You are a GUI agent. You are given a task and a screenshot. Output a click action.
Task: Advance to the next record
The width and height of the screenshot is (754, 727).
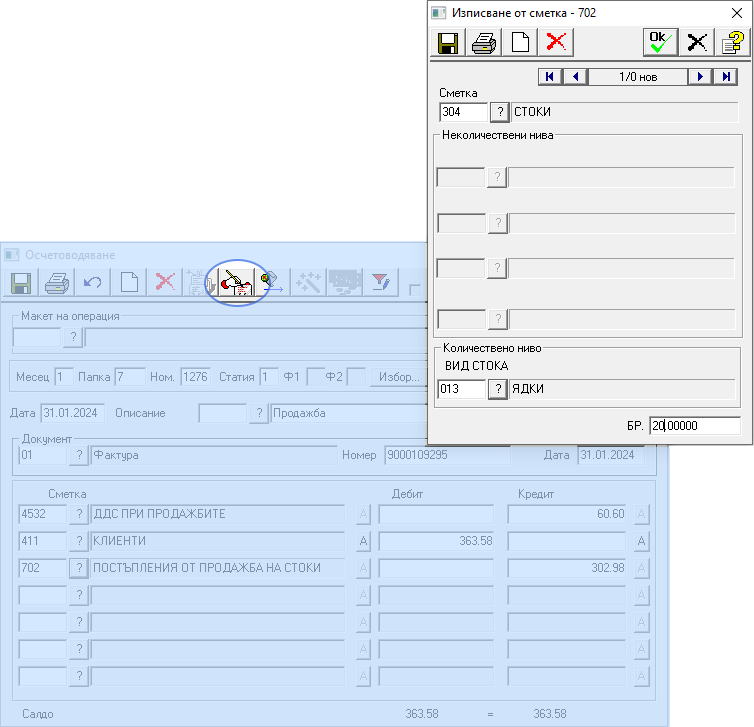tap(701, 77)
